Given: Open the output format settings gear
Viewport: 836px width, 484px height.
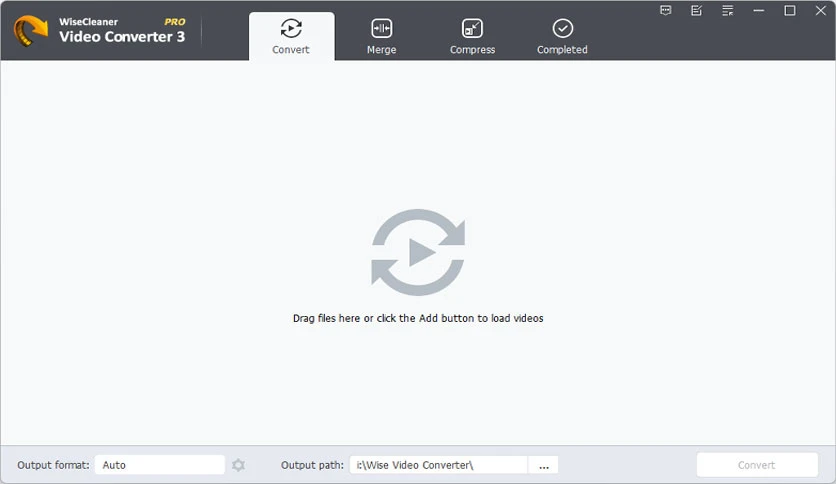Looking at the screenshot, I should (x=238, y=465).
